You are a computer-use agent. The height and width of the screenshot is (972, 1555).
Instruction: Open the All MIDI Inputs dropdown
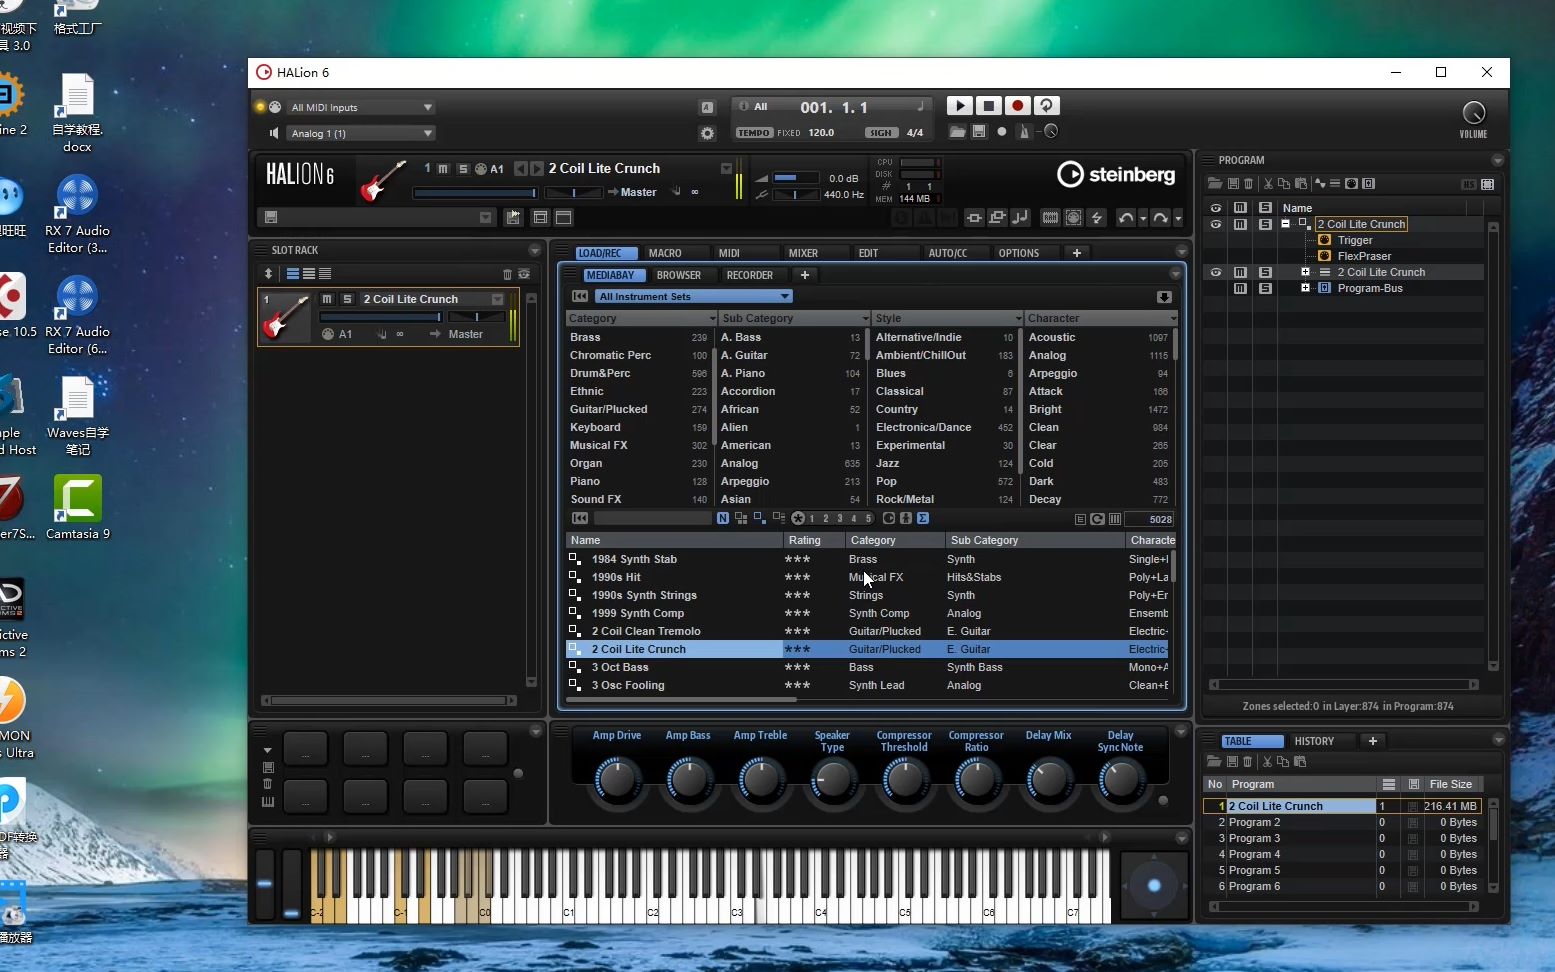pos(361,107)
